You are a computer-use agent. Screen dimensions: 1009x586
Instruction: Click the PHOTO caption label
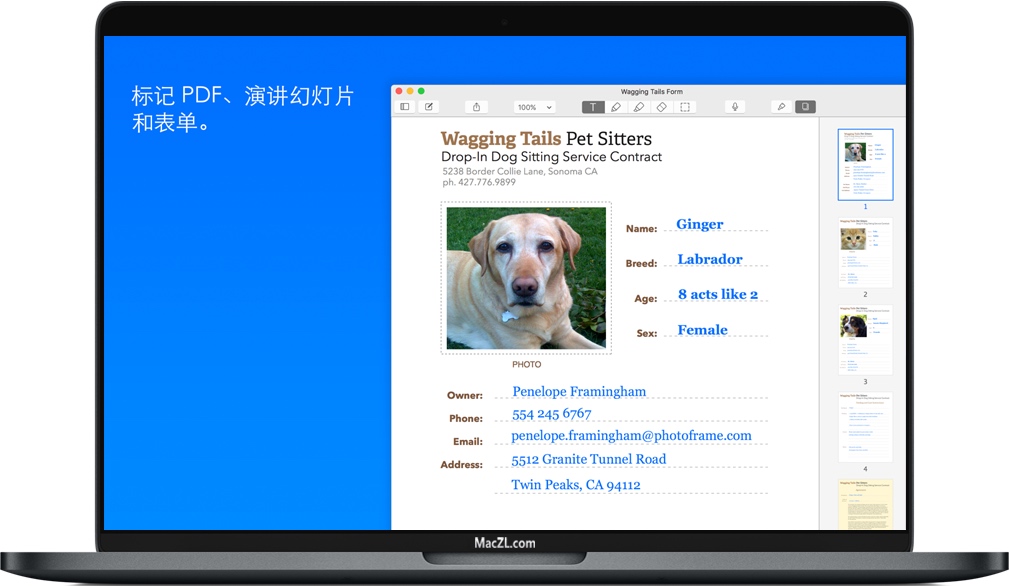click(526, 364)
